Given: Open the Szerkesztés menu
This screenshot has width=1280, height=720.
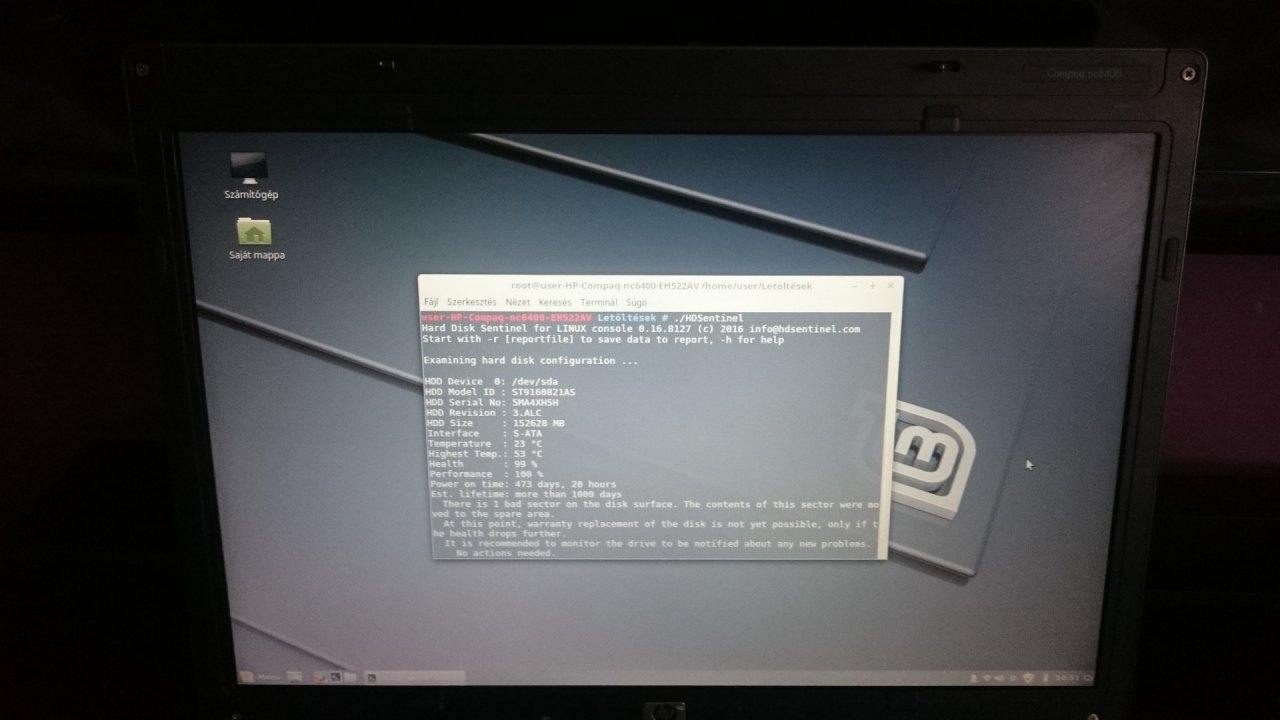Looking at the screenshot, I should (x=471, y=302).
